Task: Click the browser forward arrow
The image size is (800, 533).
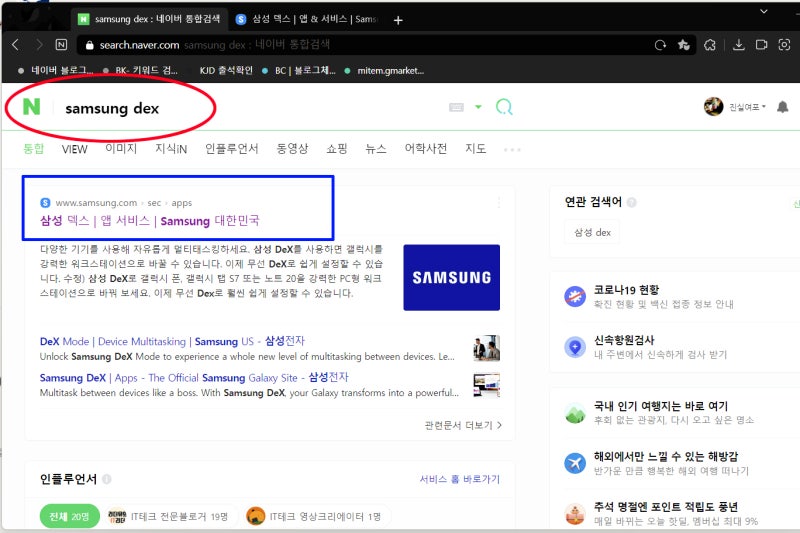Action: pyautogui.click(x=38, y=45)
